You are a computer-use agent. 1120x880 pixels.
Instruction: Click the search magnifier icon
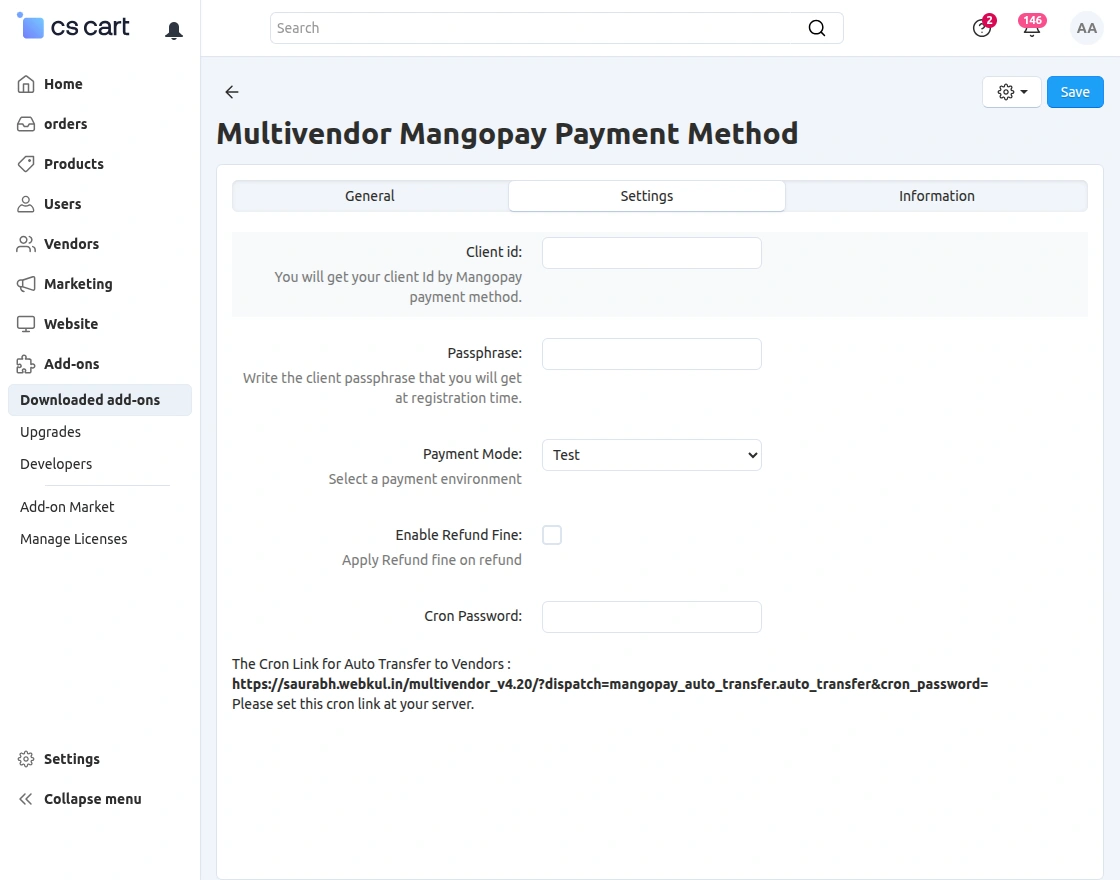816,28
